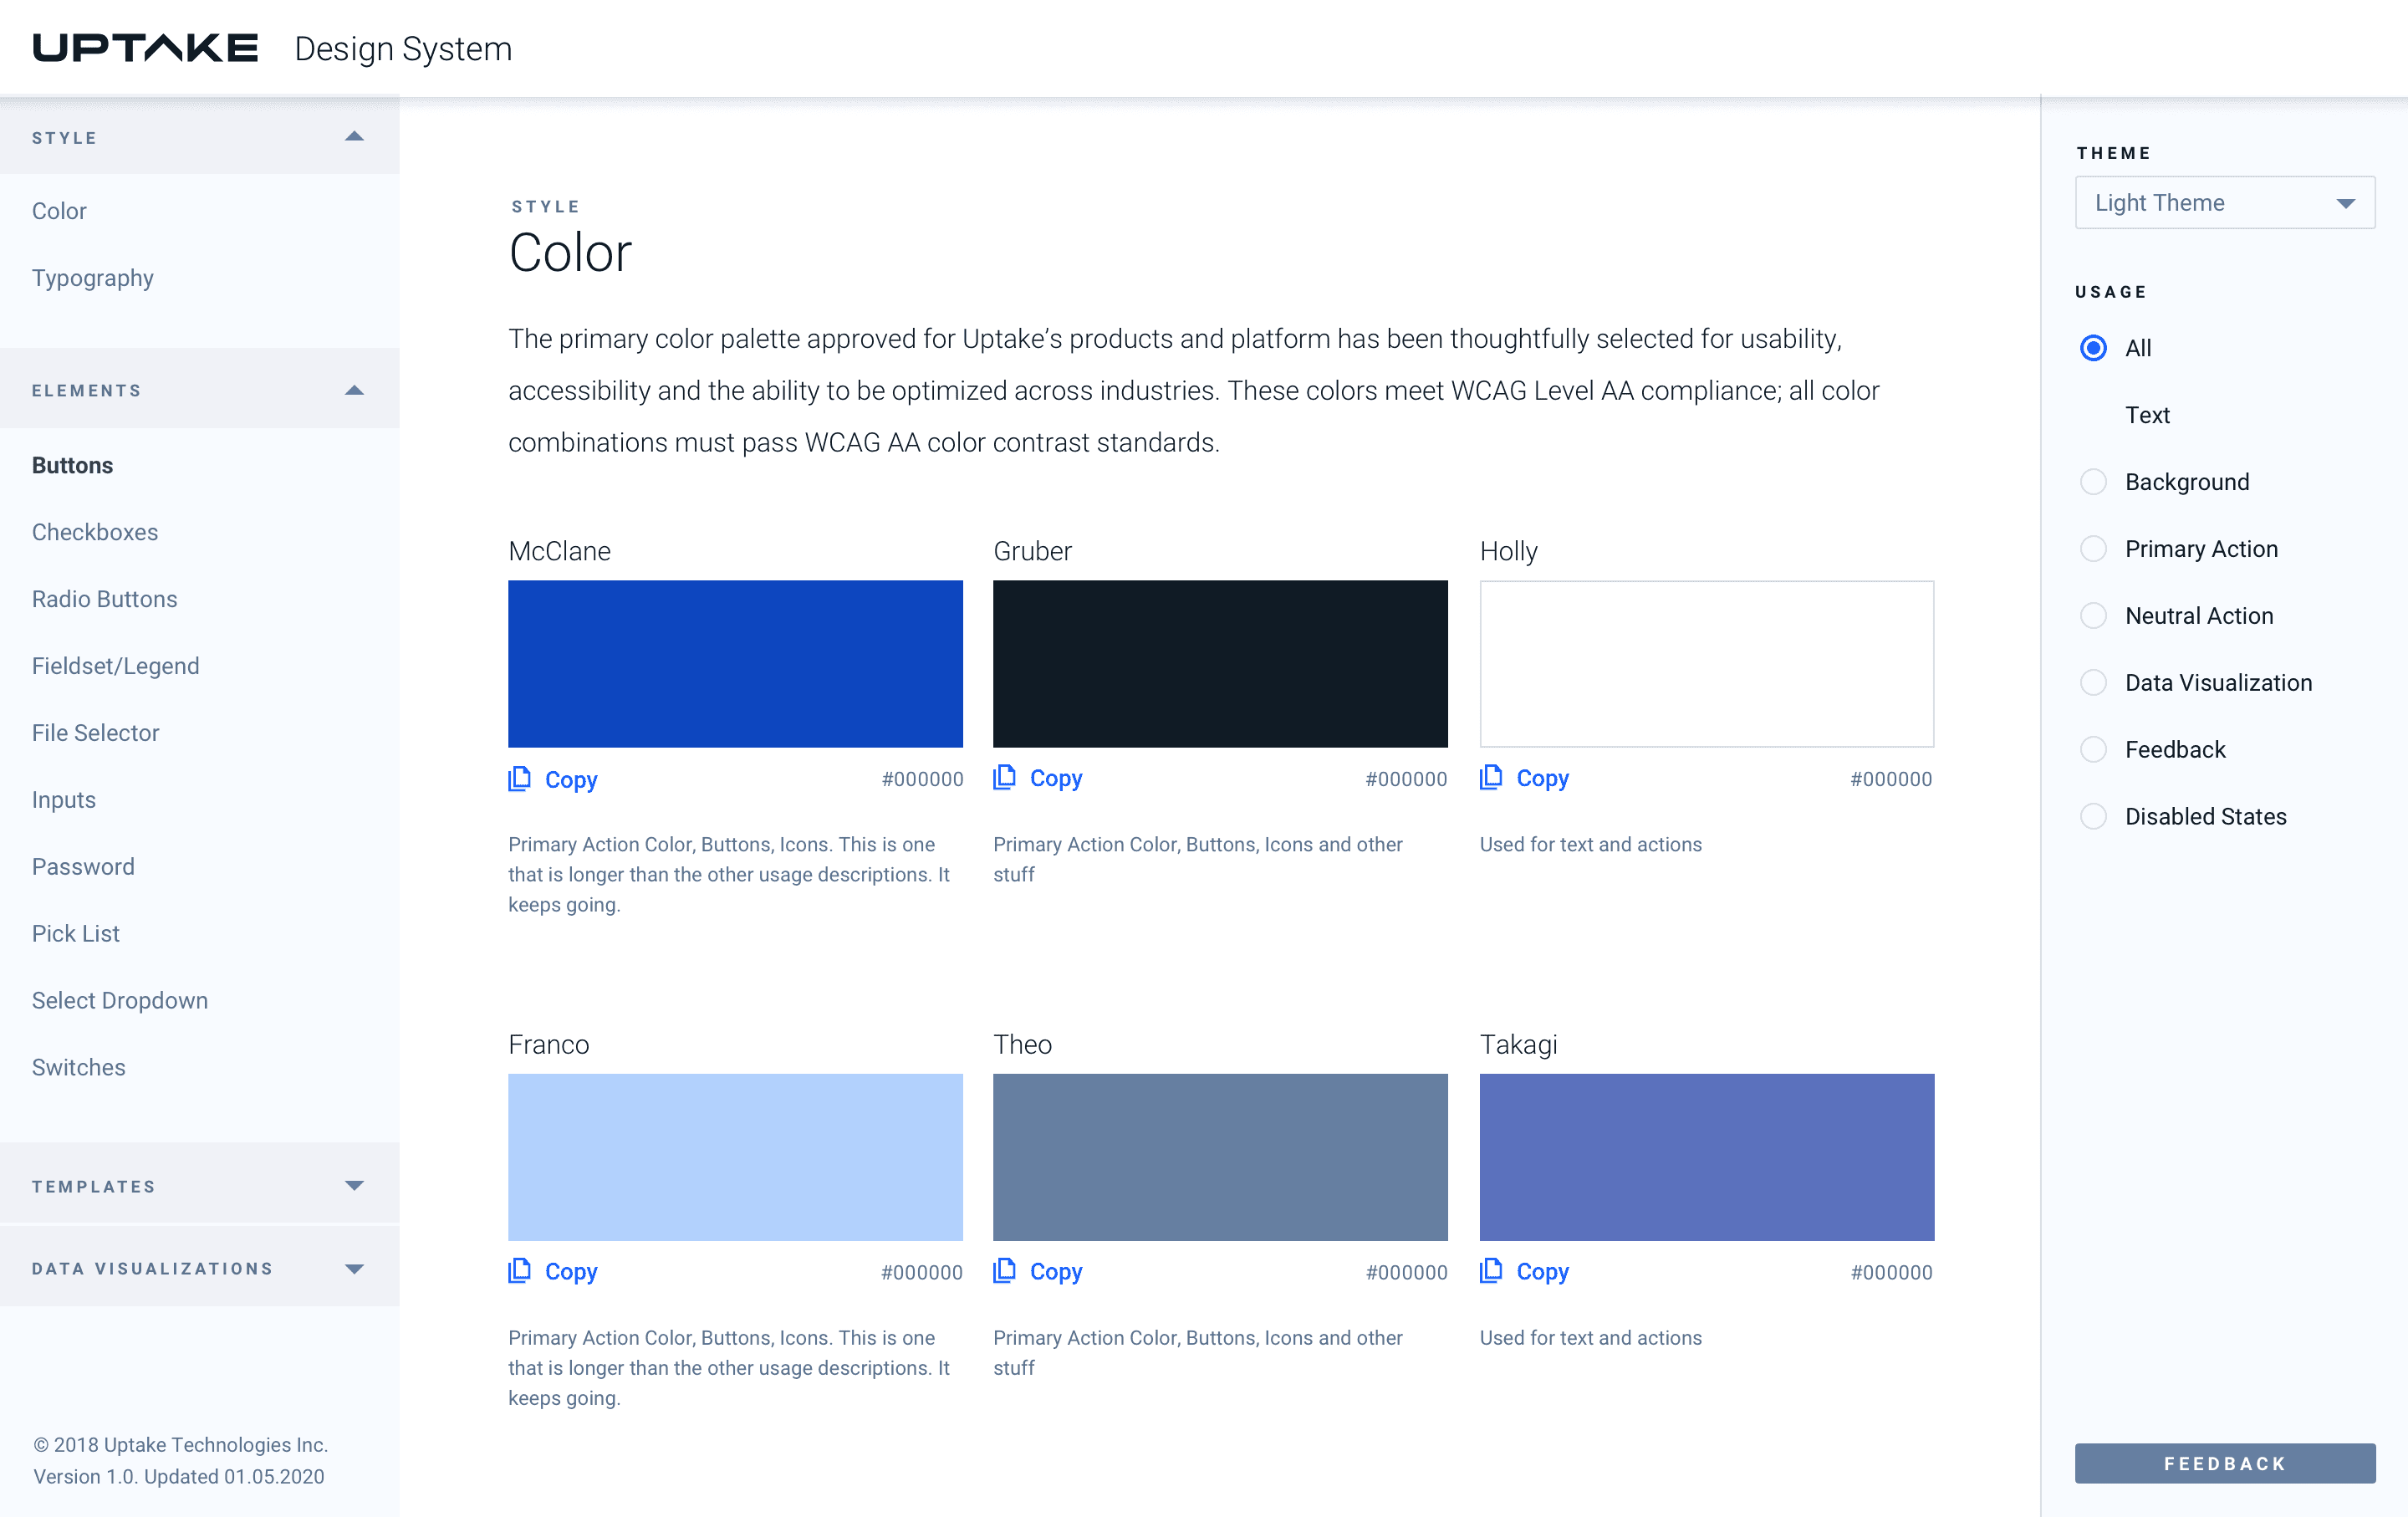Click the Copy link under Takagi
This screenshot has height=1517, width=2408.
(1542, 1272)
